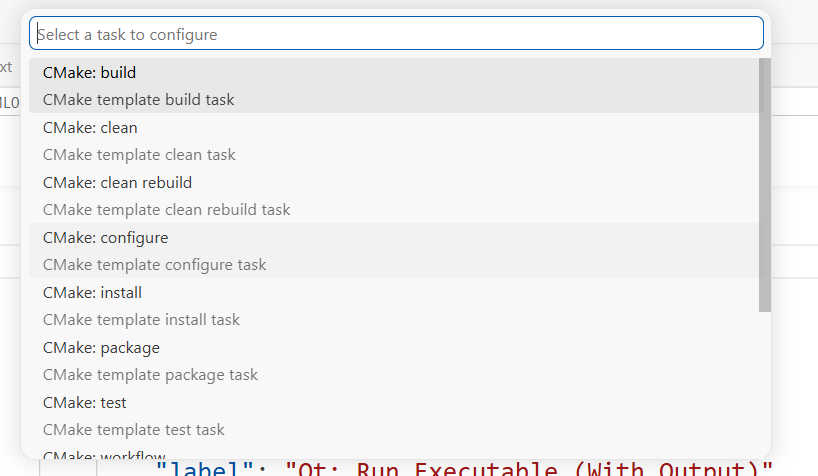This screenshot has width=818, height=476.
Task: Click 'CMake template test task' description text
Action: (x=134, y=430)
